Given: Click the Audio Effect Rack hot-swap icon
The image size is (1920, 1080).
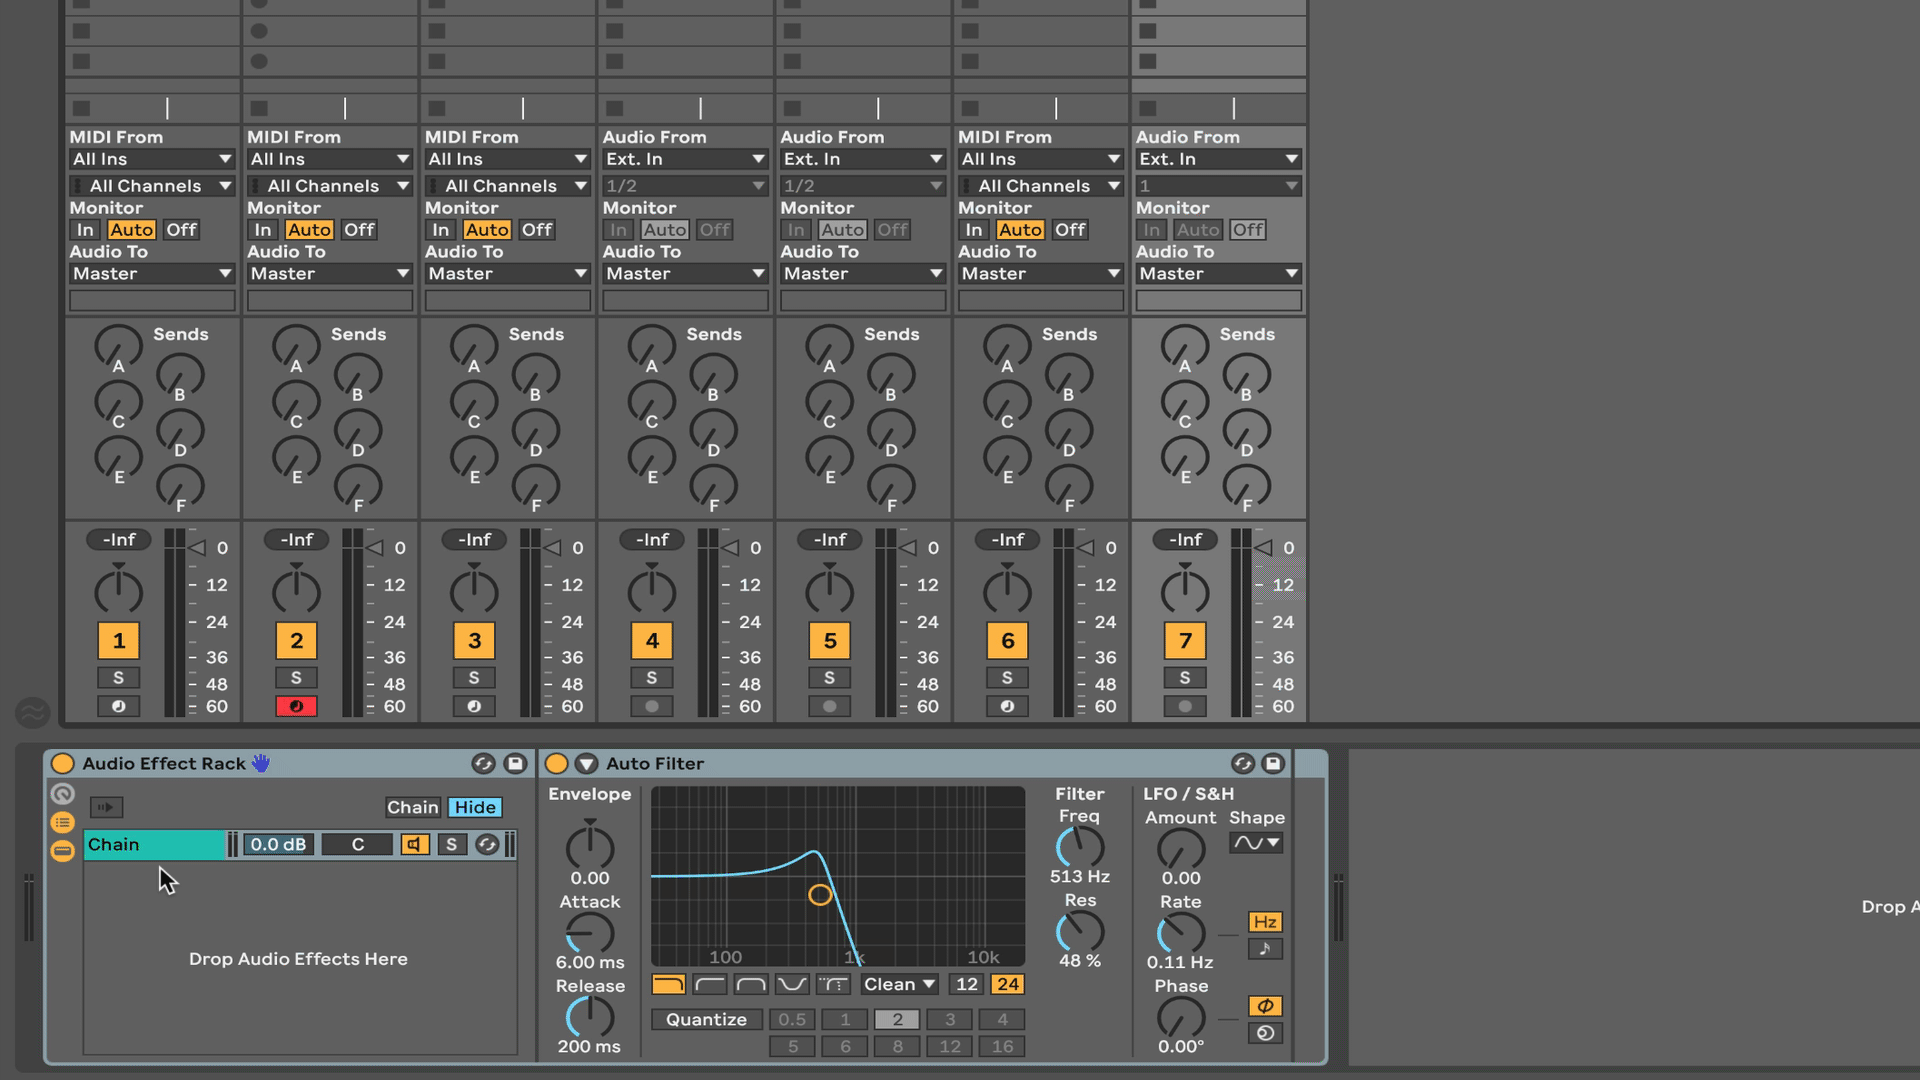Looking at the screenshot, I should (483, 764).
